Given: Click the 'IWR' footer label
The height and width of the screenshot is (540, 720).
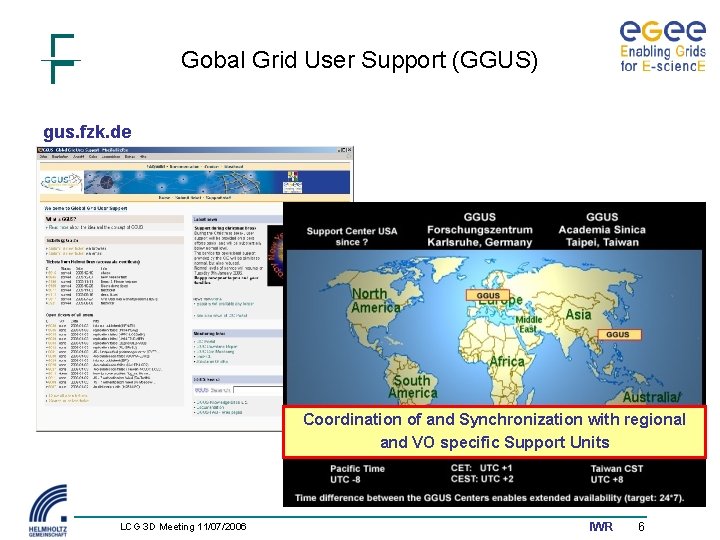Looking at the screenshot, I should 601,527.
